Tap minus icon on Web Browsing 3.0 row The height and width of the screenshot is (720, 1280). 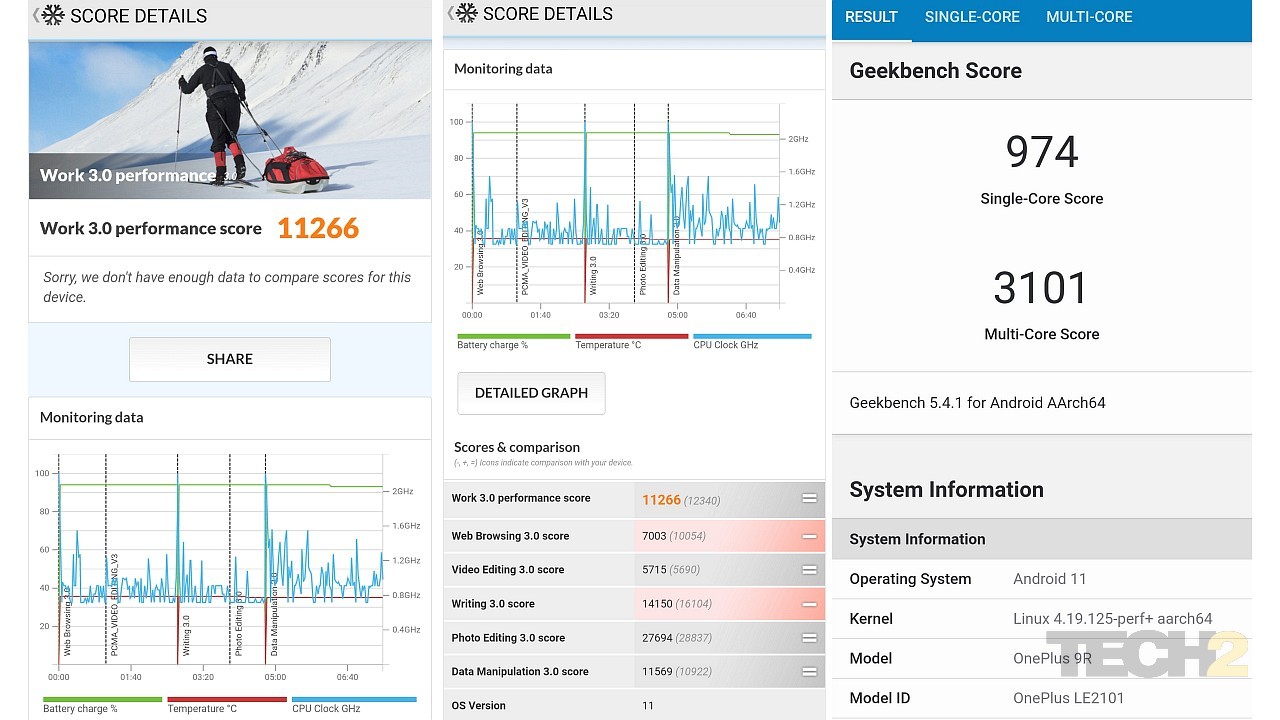[809, 536]
